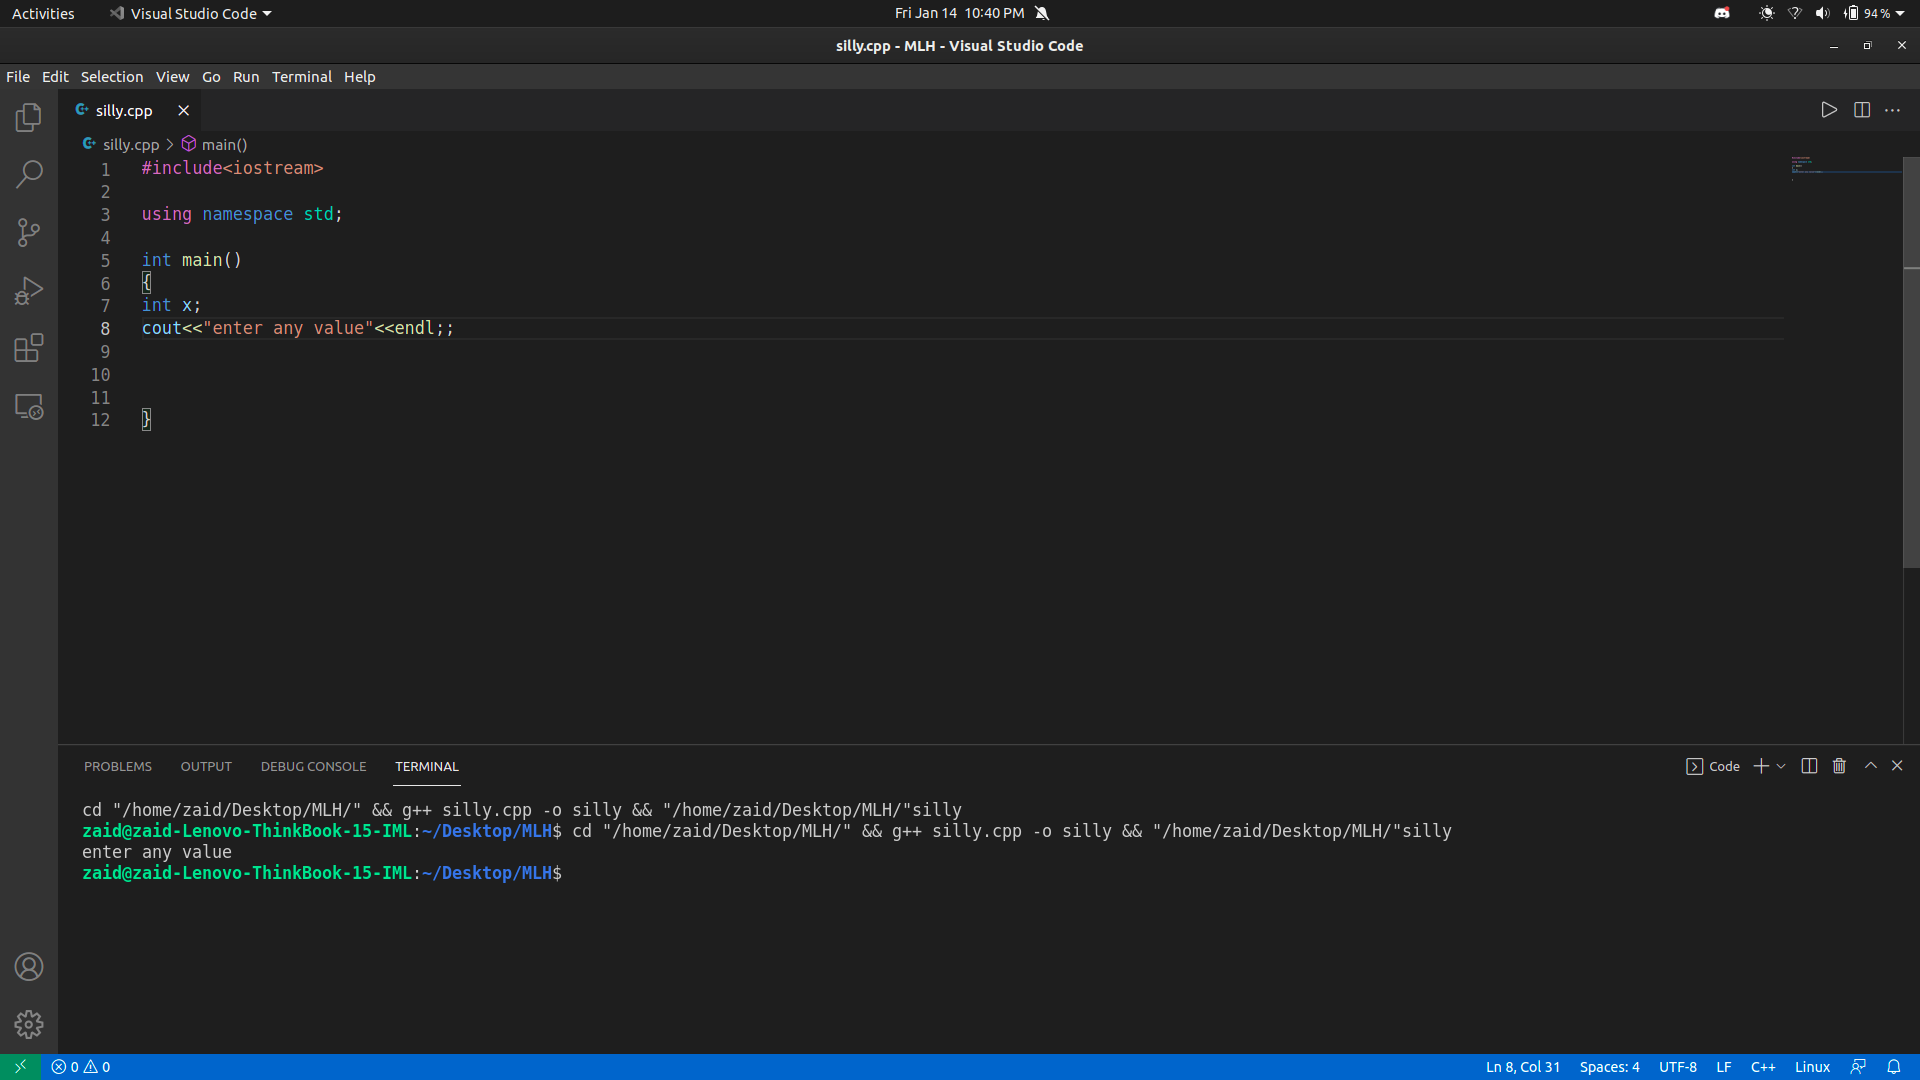Expand the new terminal launch profile dropdown

pyautogui.click(x=1781, y=766)
